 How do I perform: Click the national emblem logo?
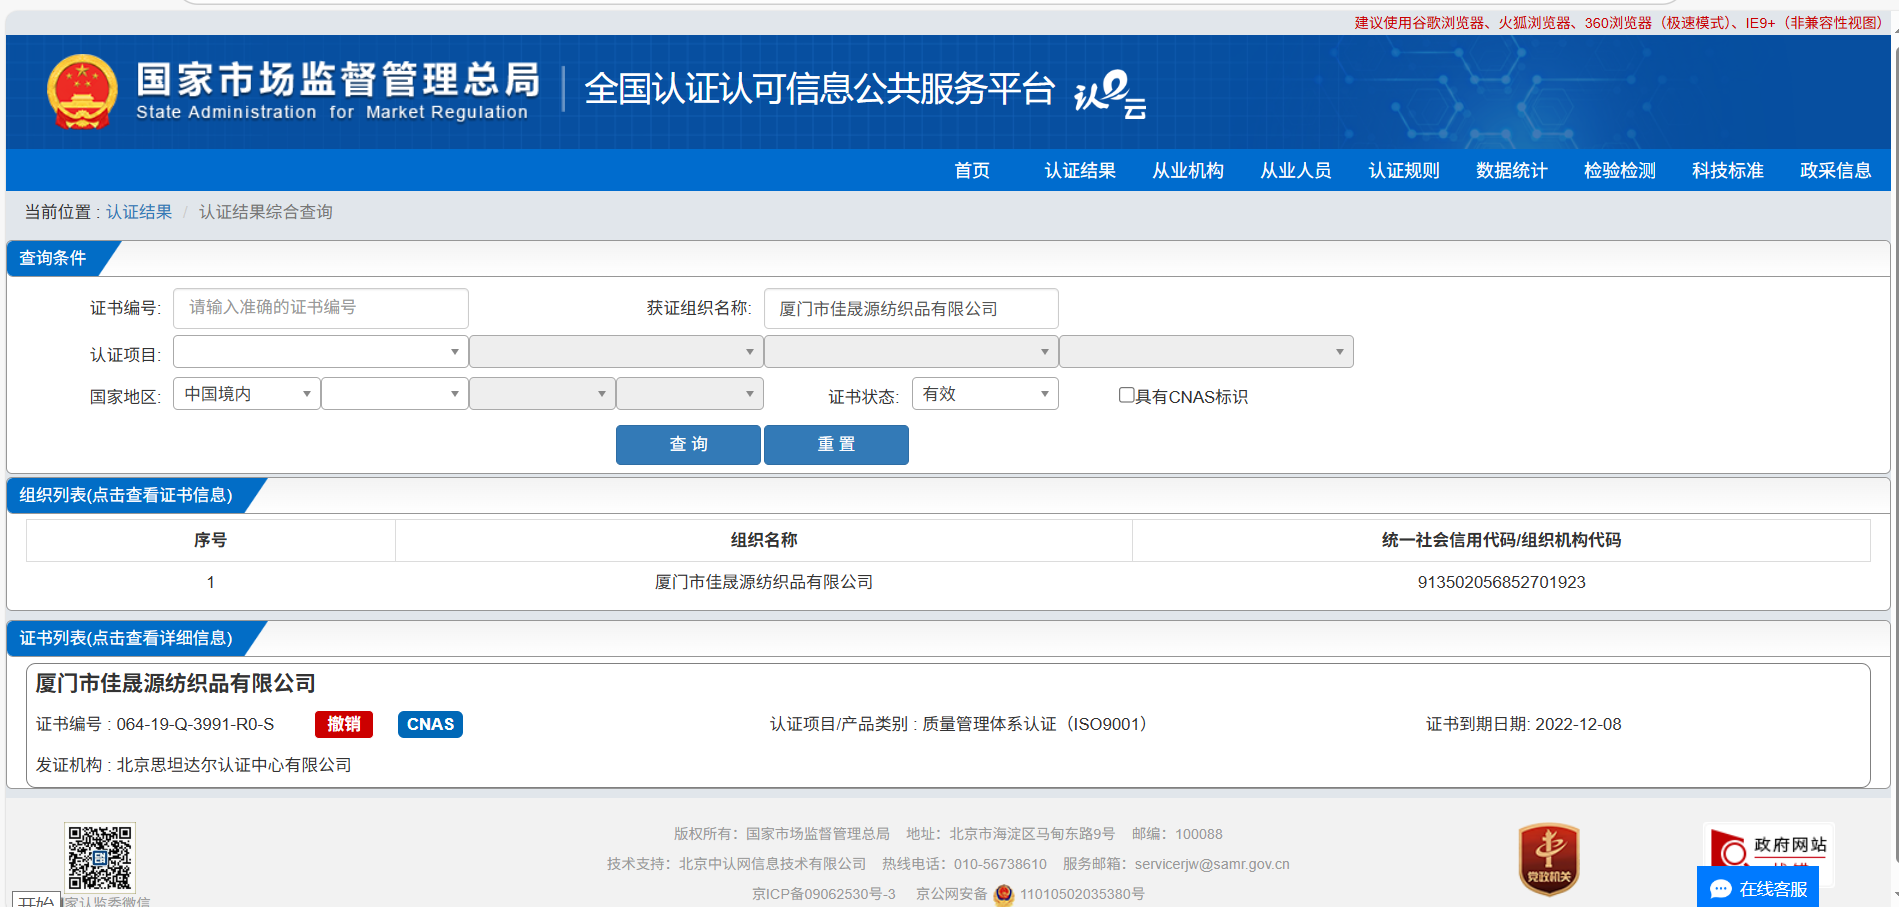[x=82, y=92]
